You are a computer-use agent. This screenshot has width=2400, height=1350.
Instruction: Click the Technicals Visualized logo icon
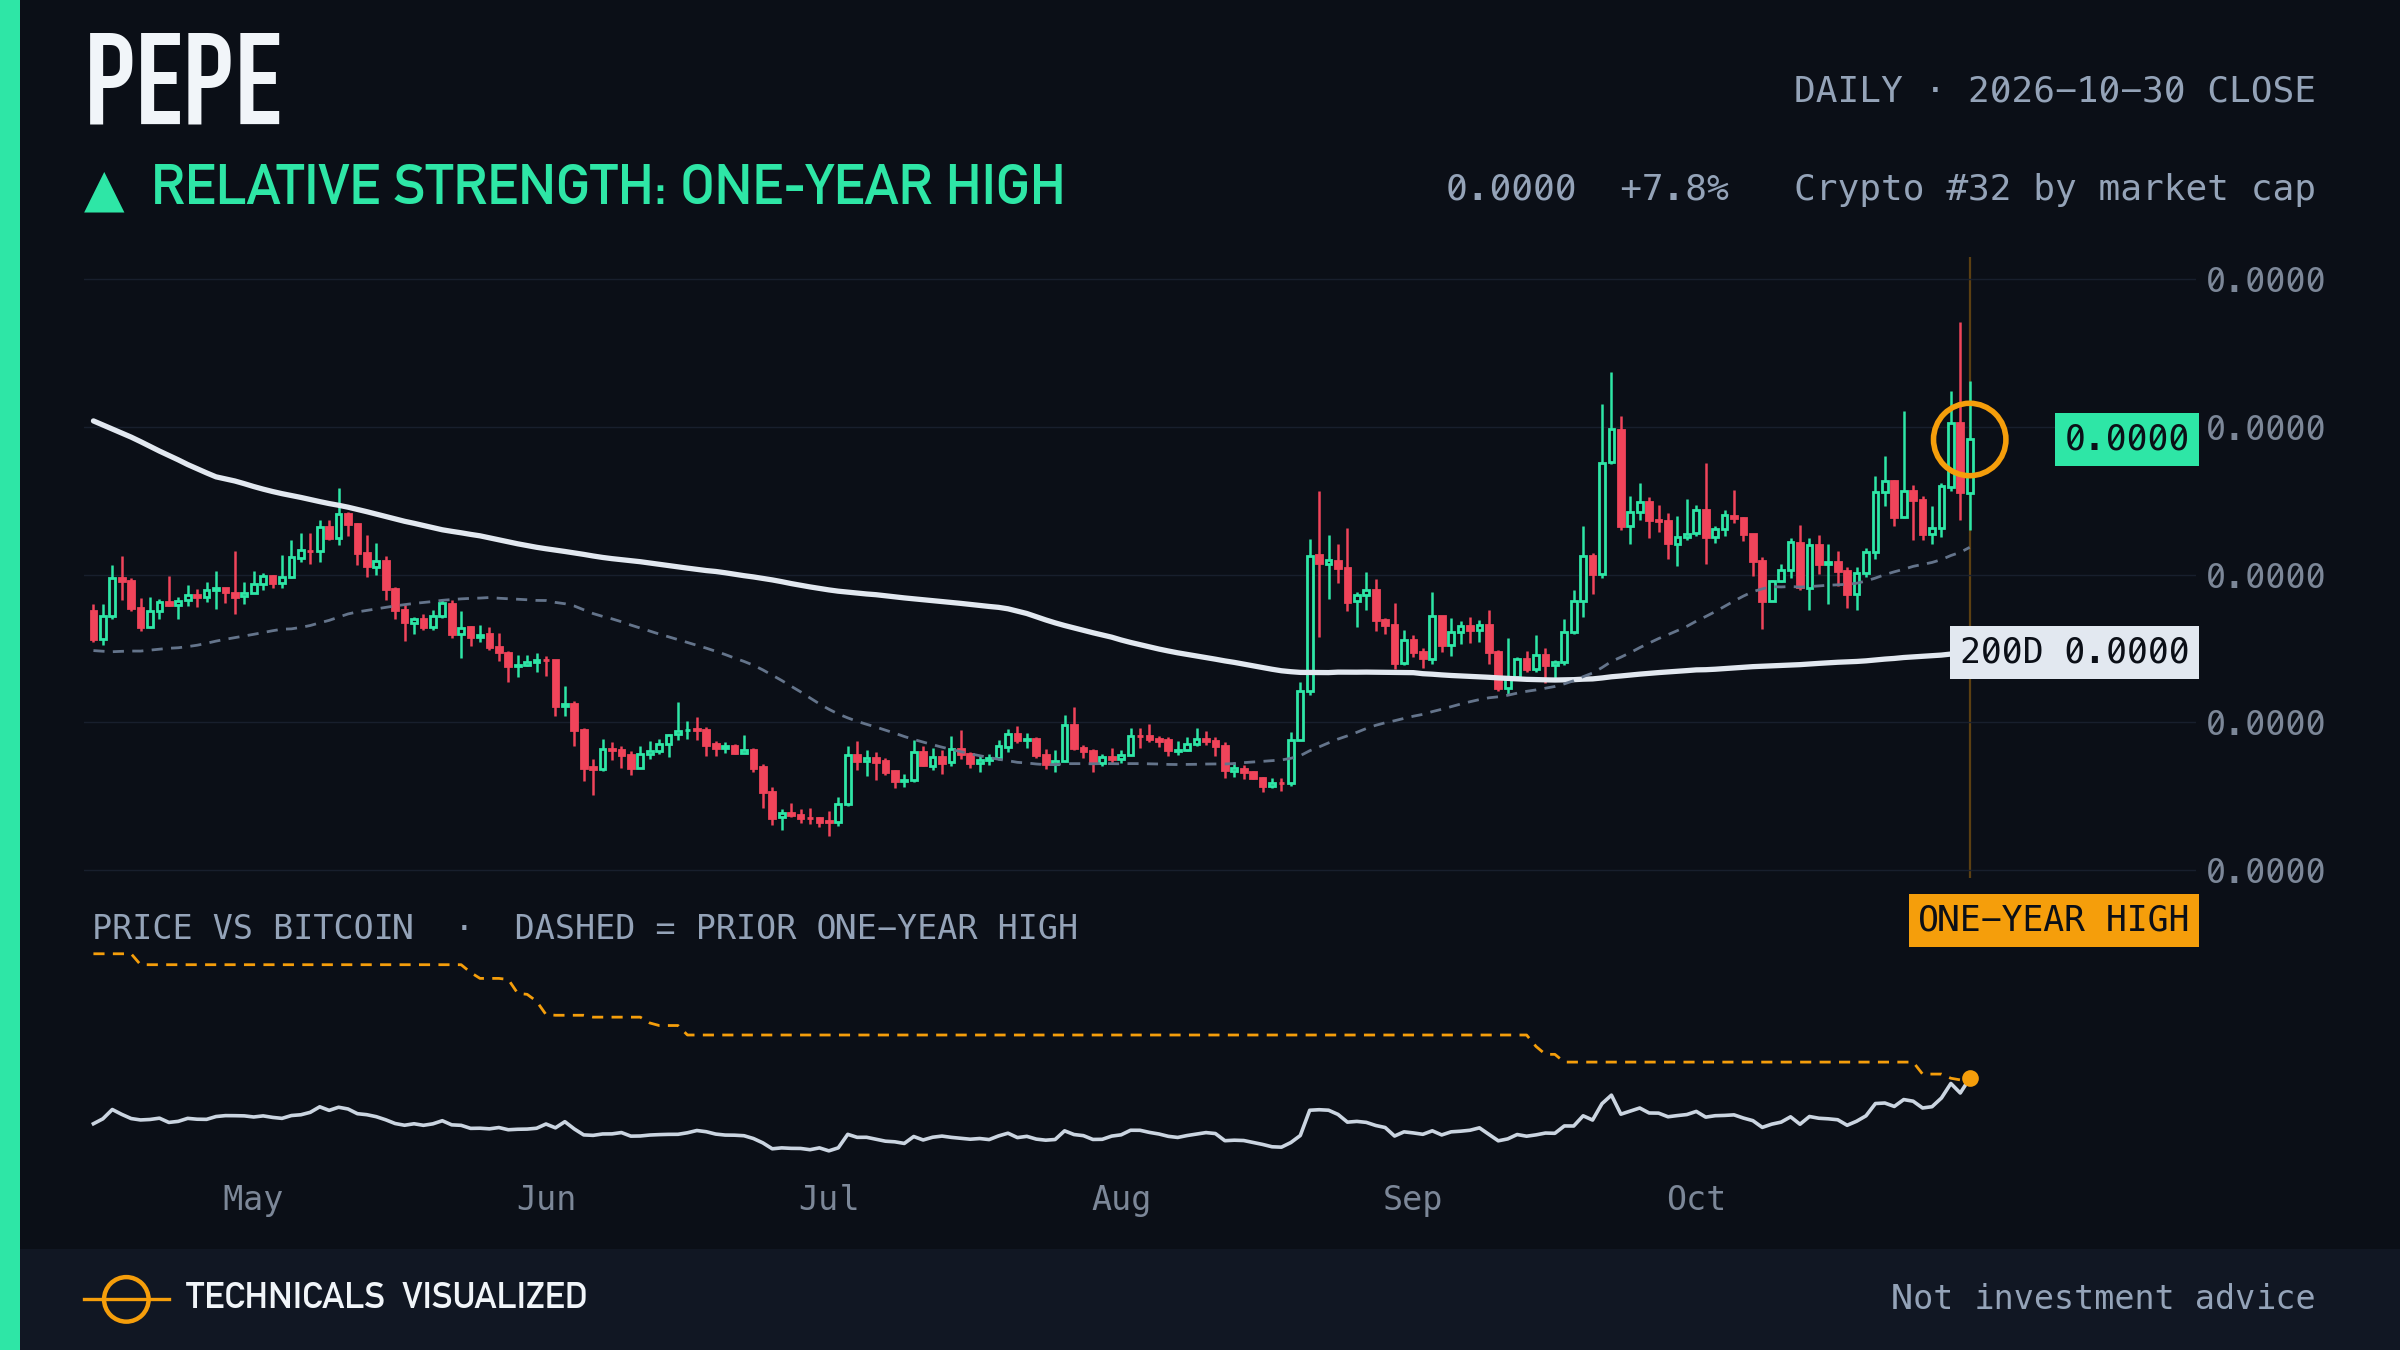click(x=126, y=1299)
